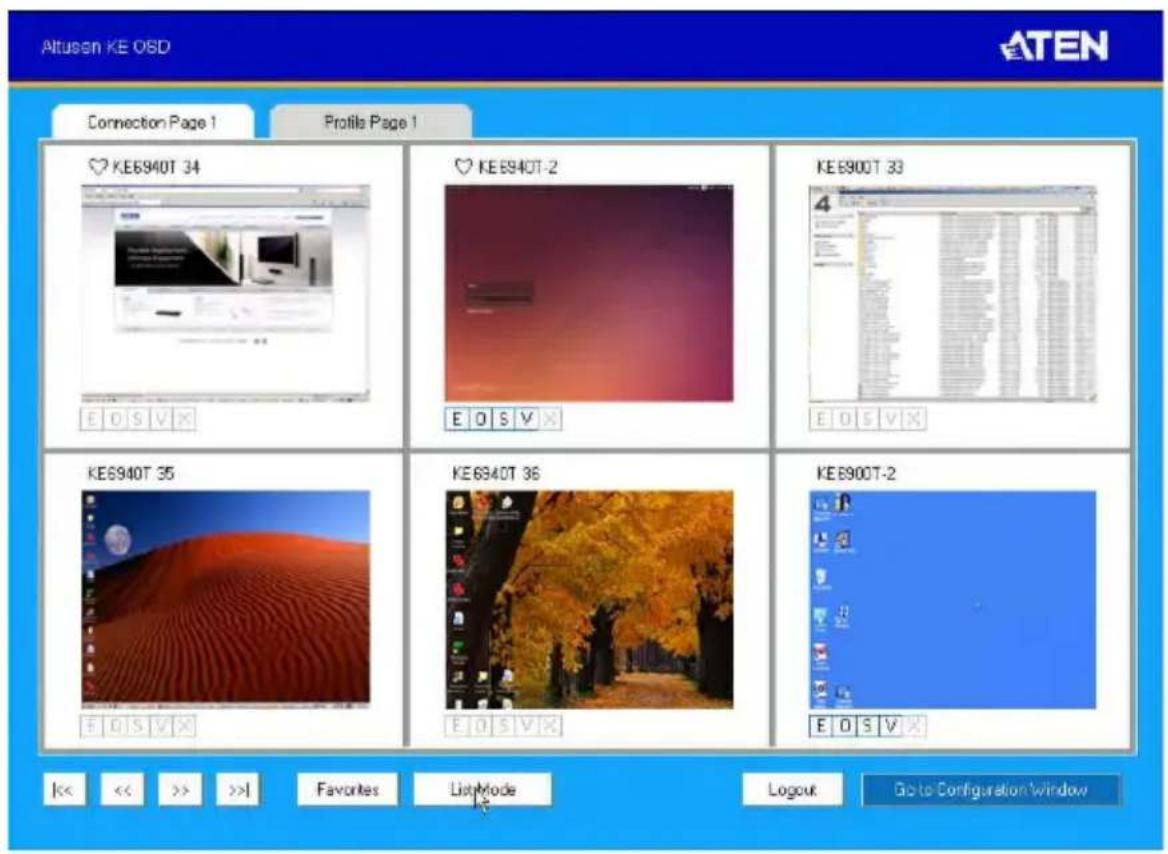Go to previous page button
Screen dimensions: 1168x854
(x=122, y=790)
